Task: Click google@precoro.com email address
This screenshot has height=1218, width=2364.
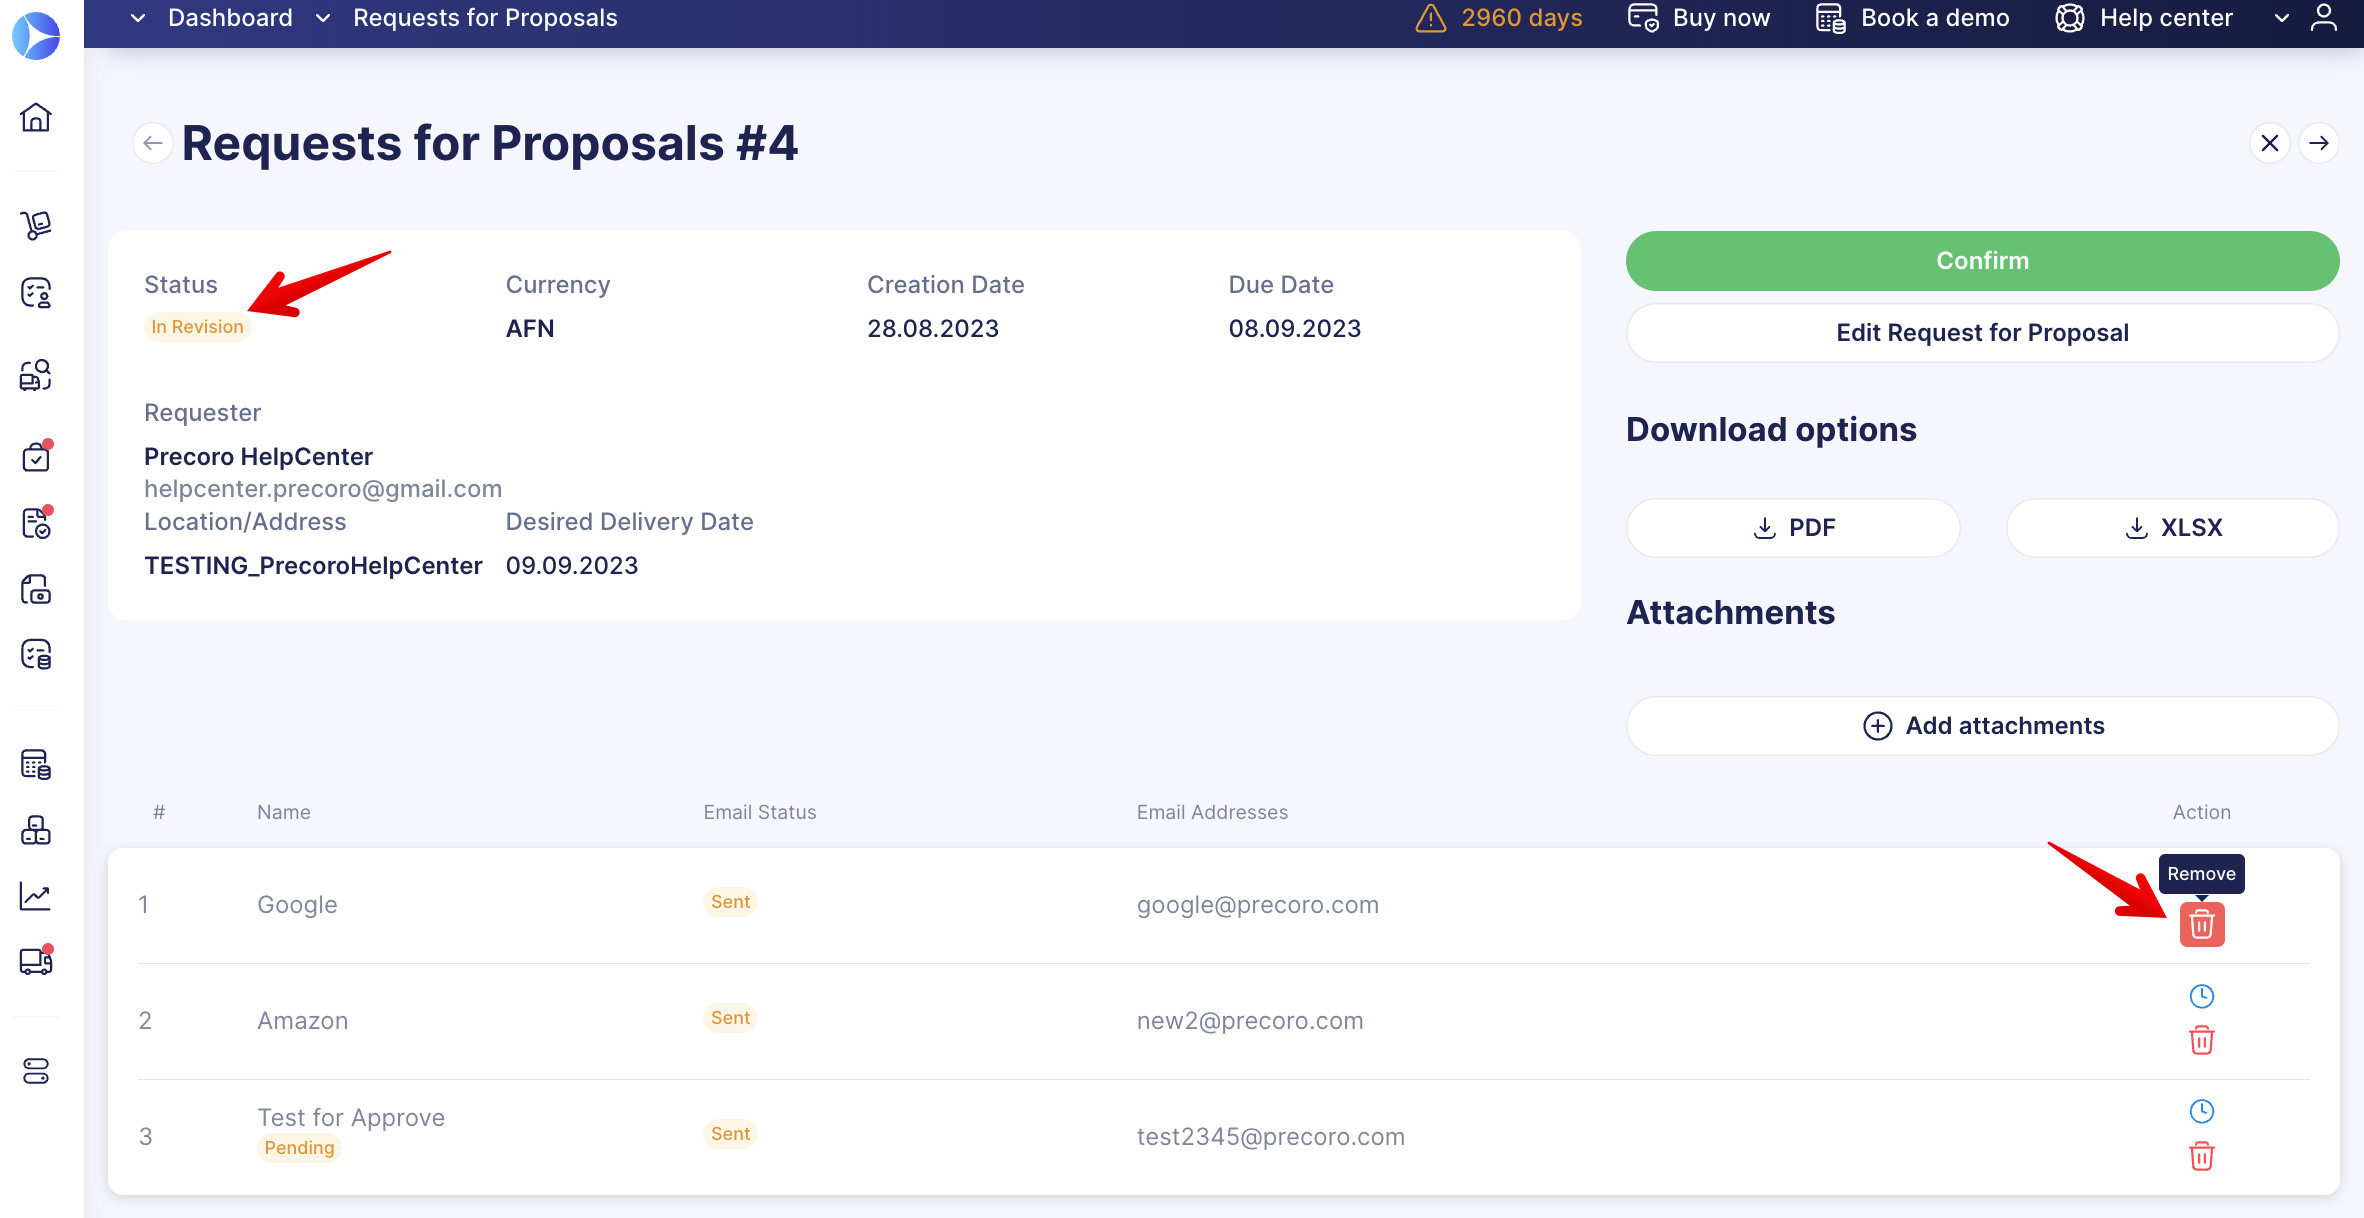Action: pos(1258,905)
